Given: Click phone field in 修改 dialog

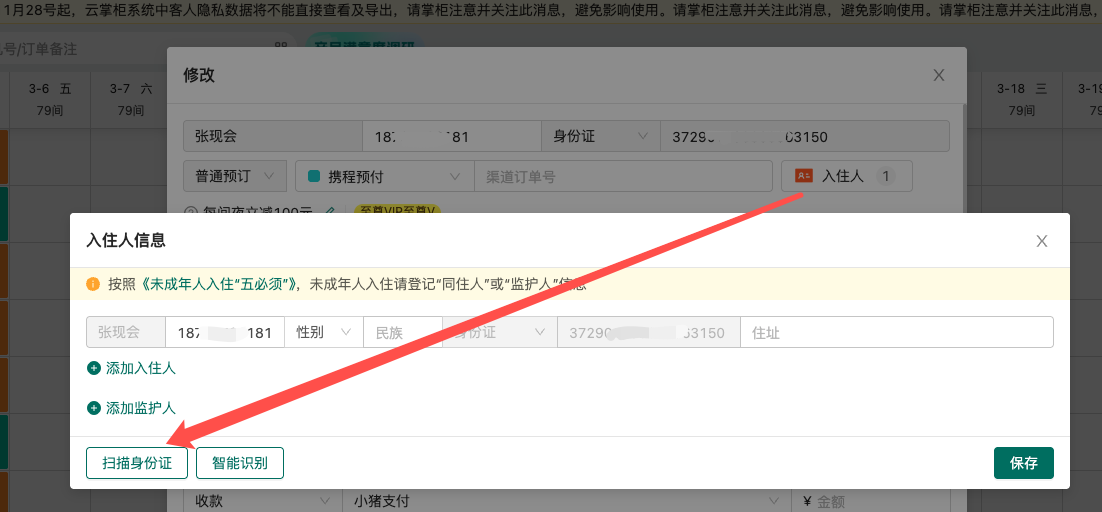Looking at the screenshot, I should click(x=452, y=136).
